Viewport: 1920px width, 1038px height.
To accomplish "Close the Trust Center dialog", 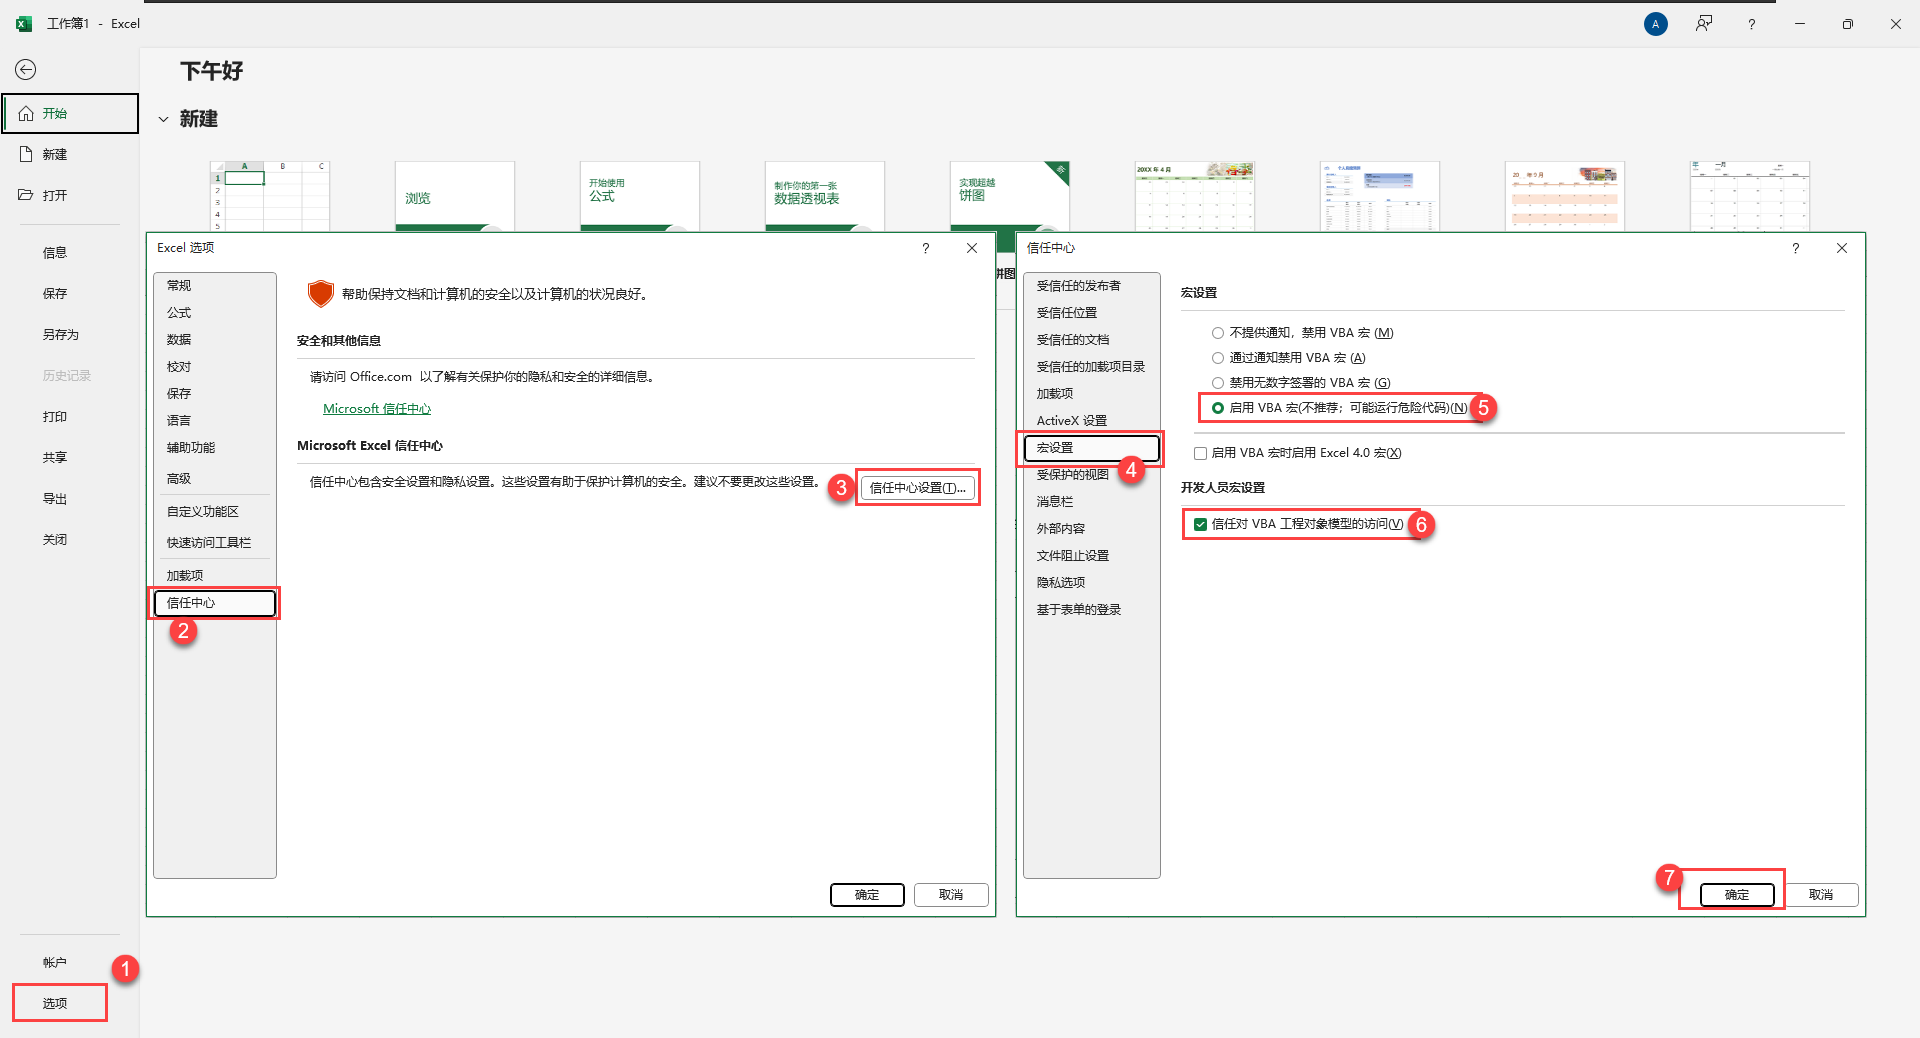I will [x=1841, y=248].
